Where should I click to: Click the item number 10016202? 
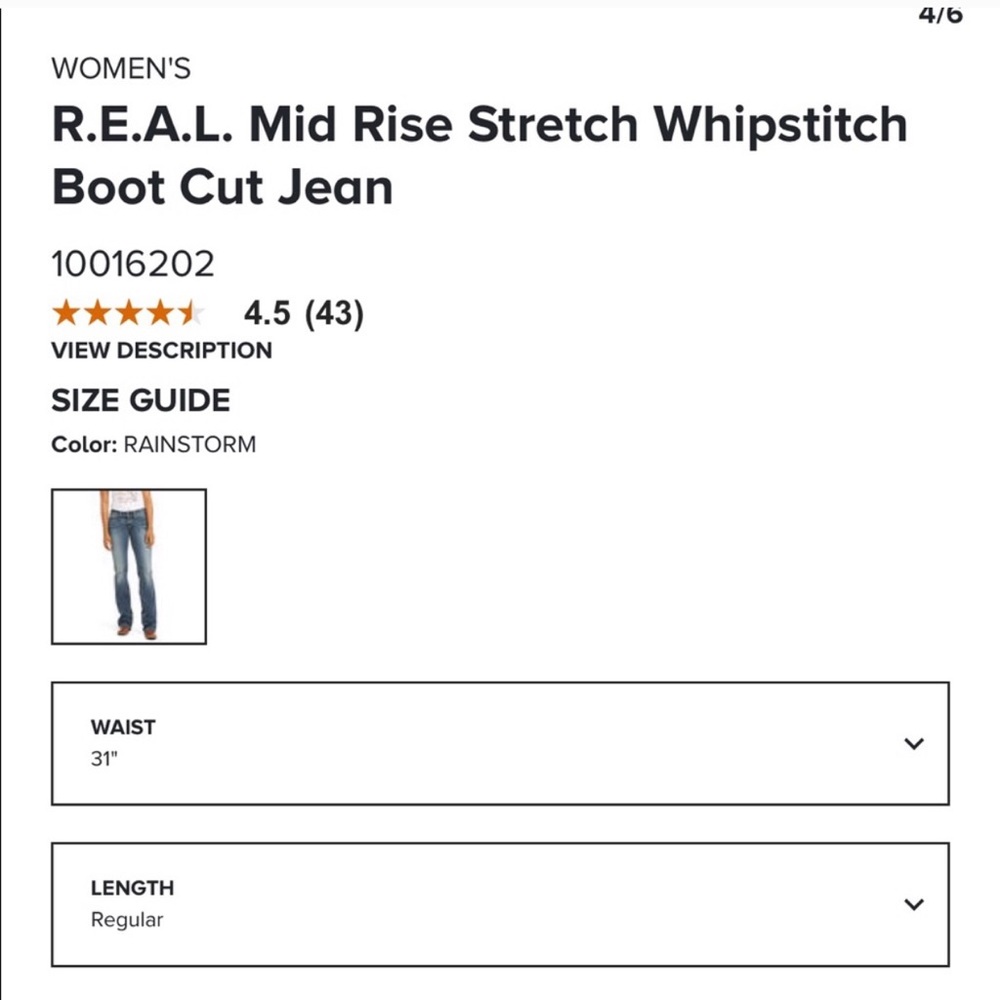coord(134,263)
